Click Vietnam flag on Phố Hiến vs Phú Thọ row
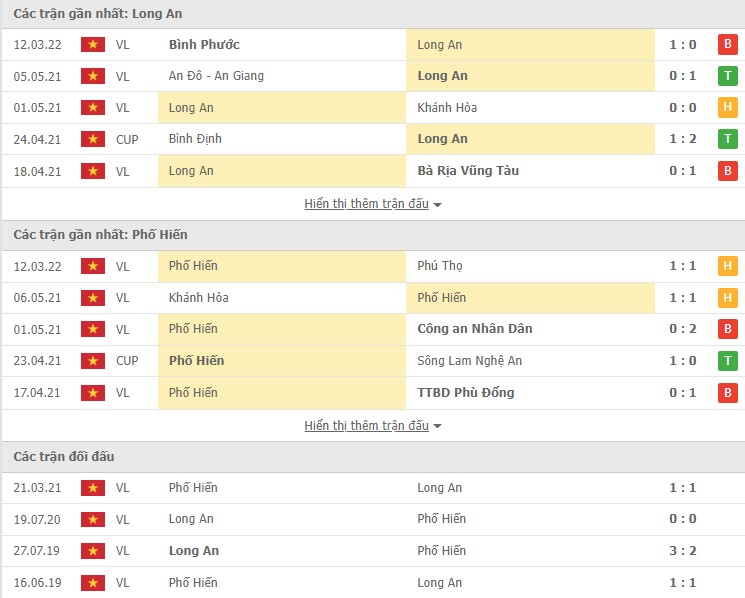The width and height of the screenshot is (745, 598). (x=93, y=266)
